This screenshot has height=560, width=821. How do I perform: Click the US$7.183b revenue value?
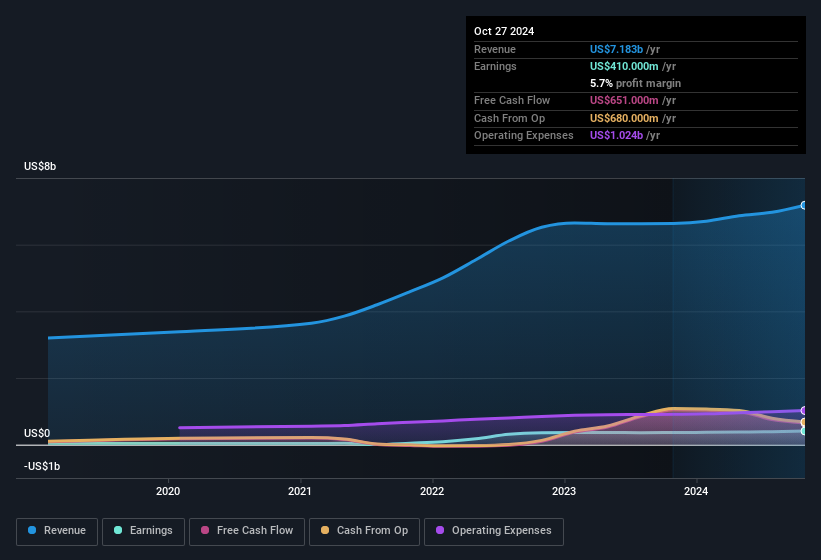[x=616, y=49]
